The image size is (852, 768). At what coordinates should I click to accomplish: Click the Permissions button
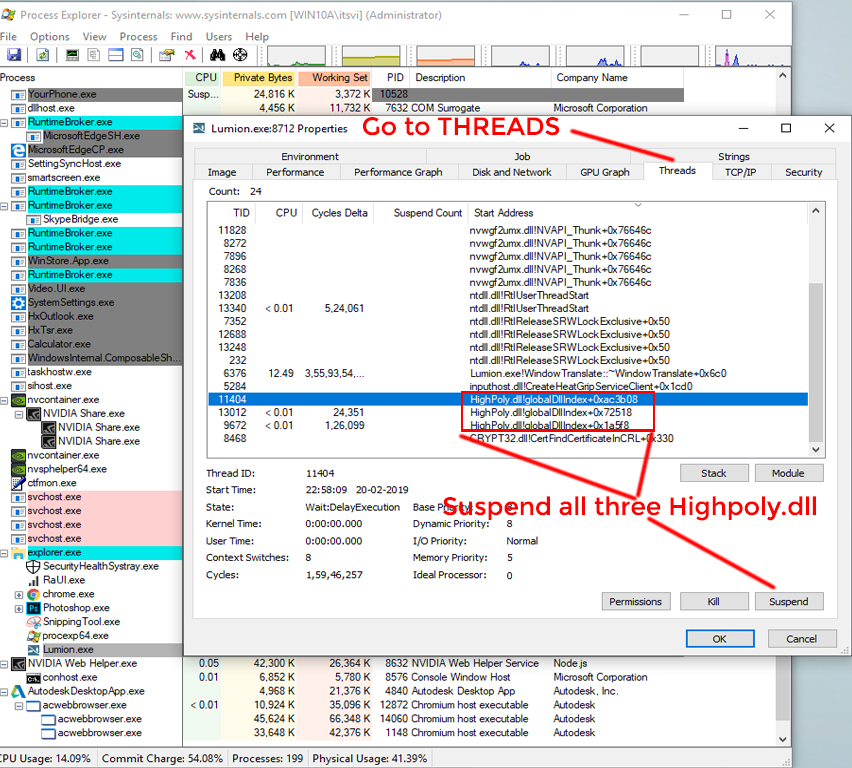[x=636, y=601]
